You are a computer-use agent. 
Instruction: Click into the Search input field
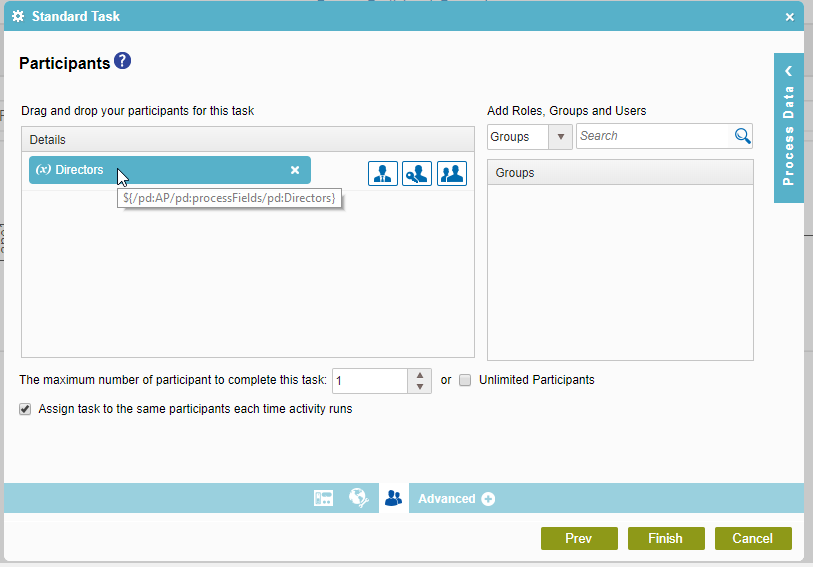click(654, 136)
